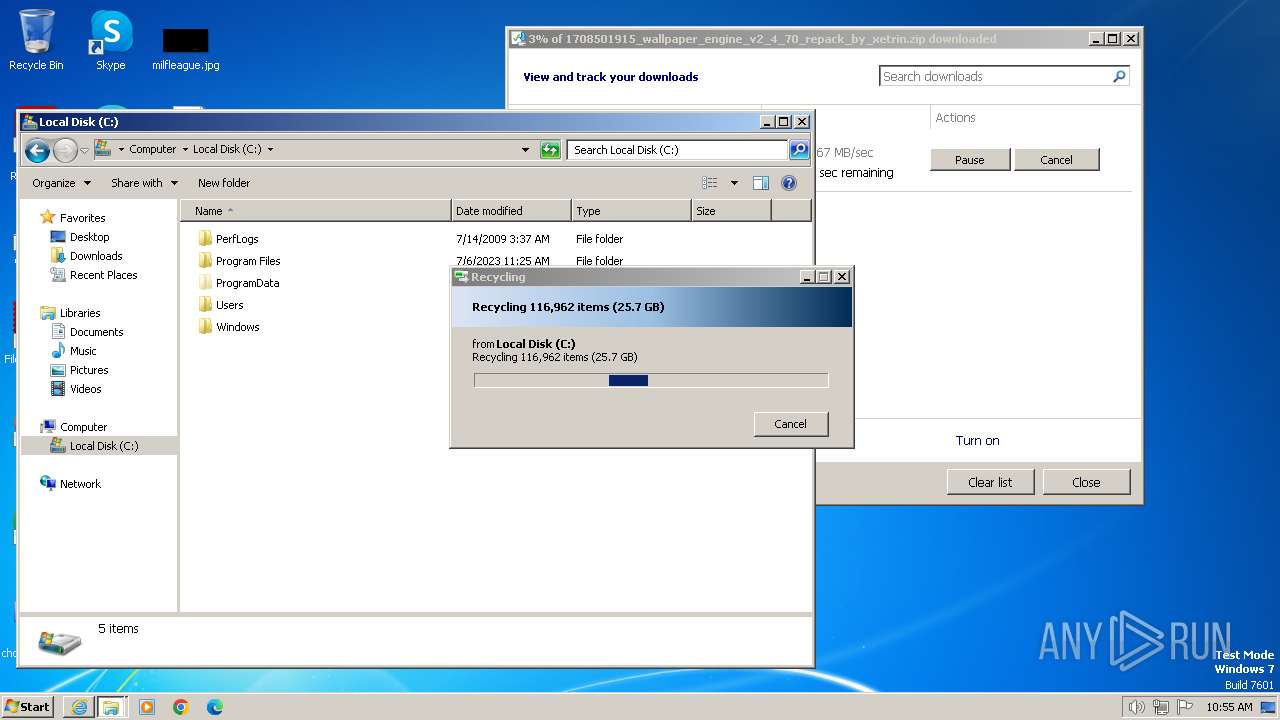This screenshot has height=720, width=1280.
Task: Click the Turn on link
Action: [977, 441]
